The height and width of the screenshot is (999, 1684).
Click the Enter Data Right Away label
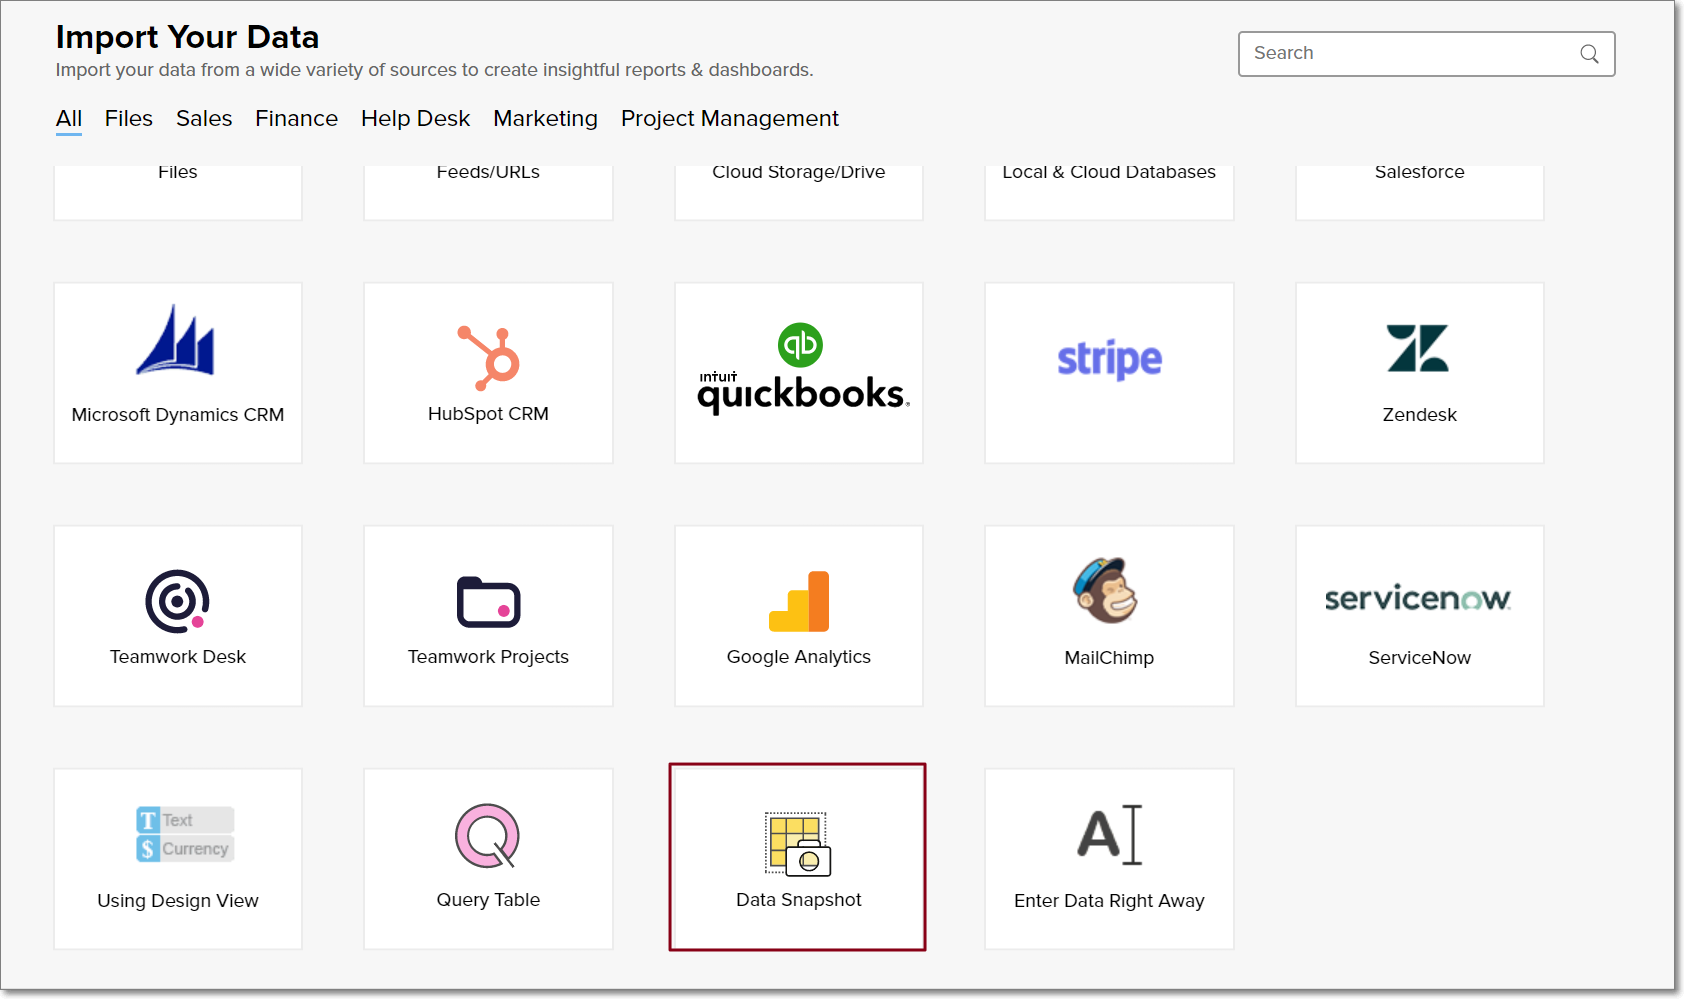tap(1109, 901)
